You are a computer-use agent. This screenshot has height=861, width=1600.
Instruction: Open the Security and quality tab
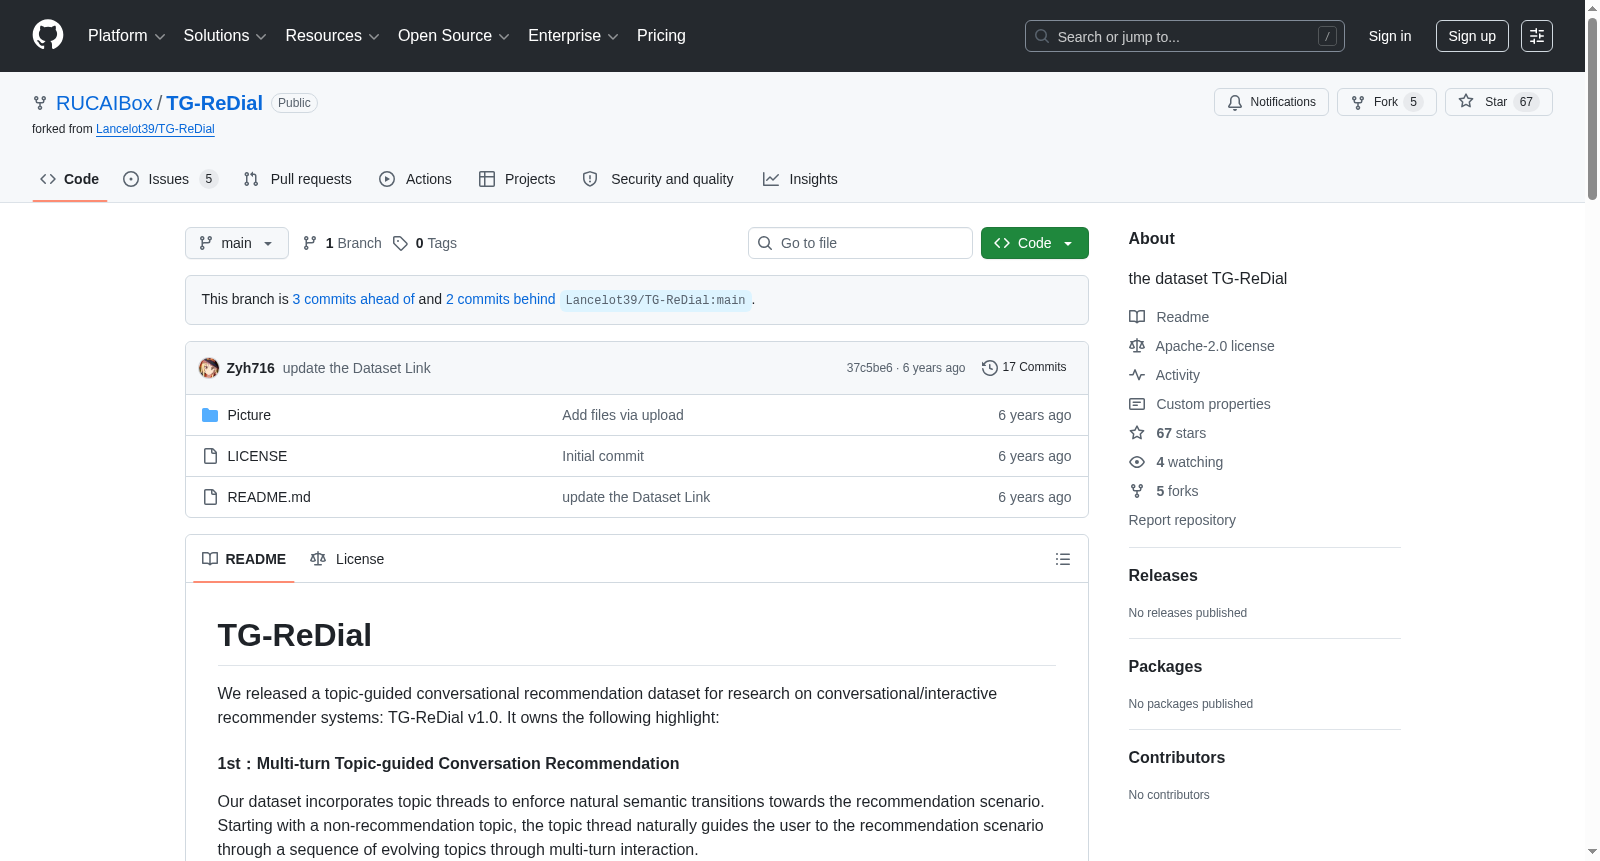pos(658,179)
